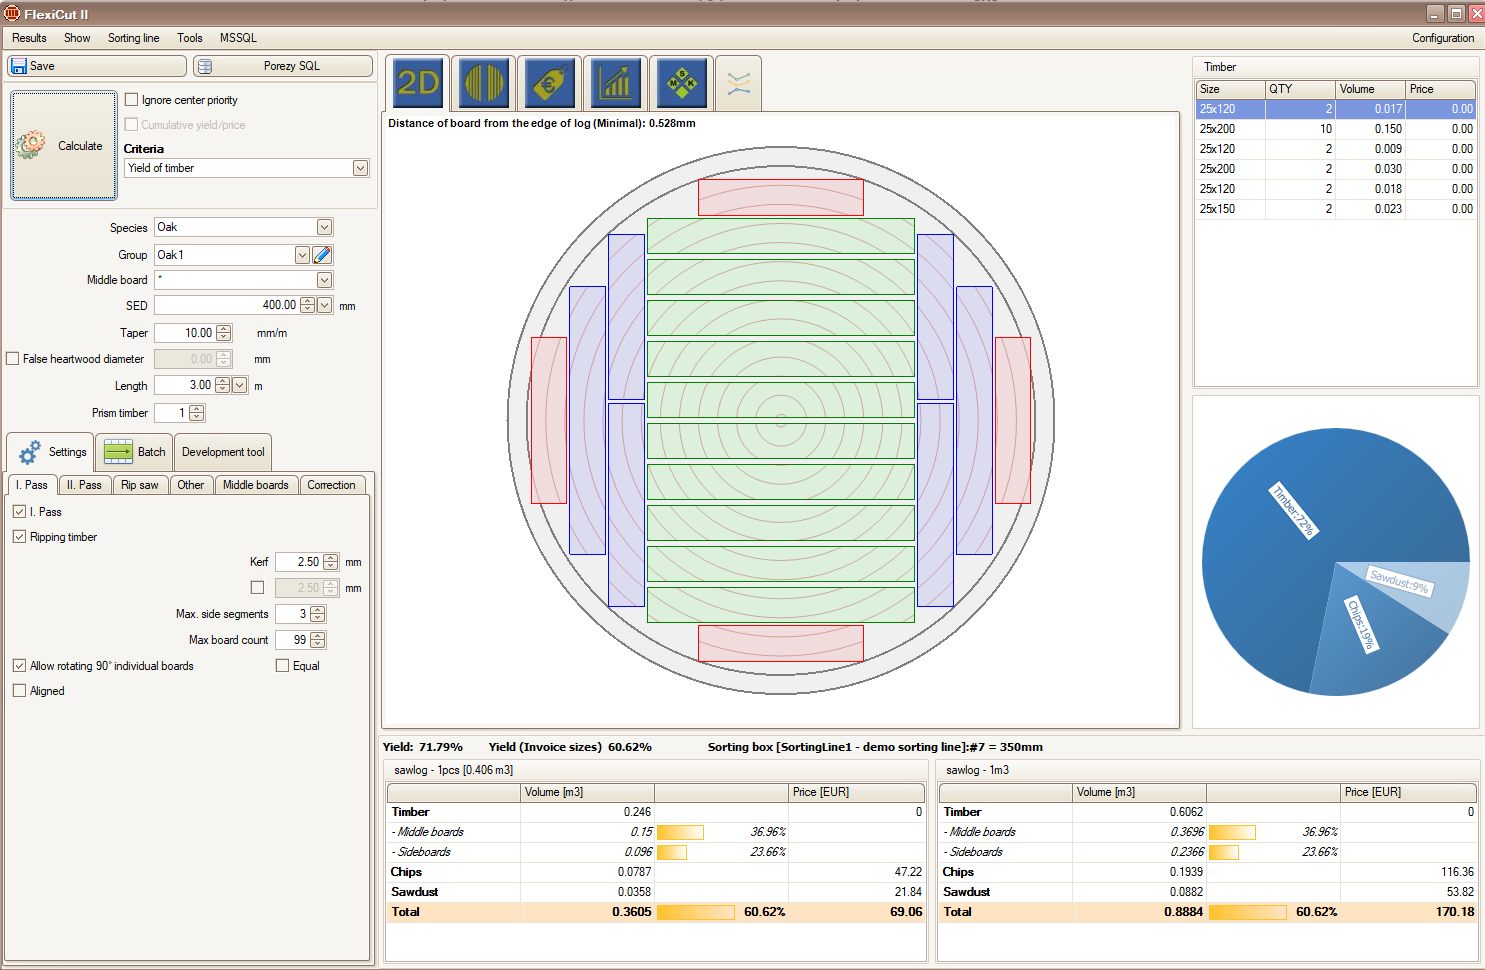Switch to the Rip saw tab

(x=139, y=485)
